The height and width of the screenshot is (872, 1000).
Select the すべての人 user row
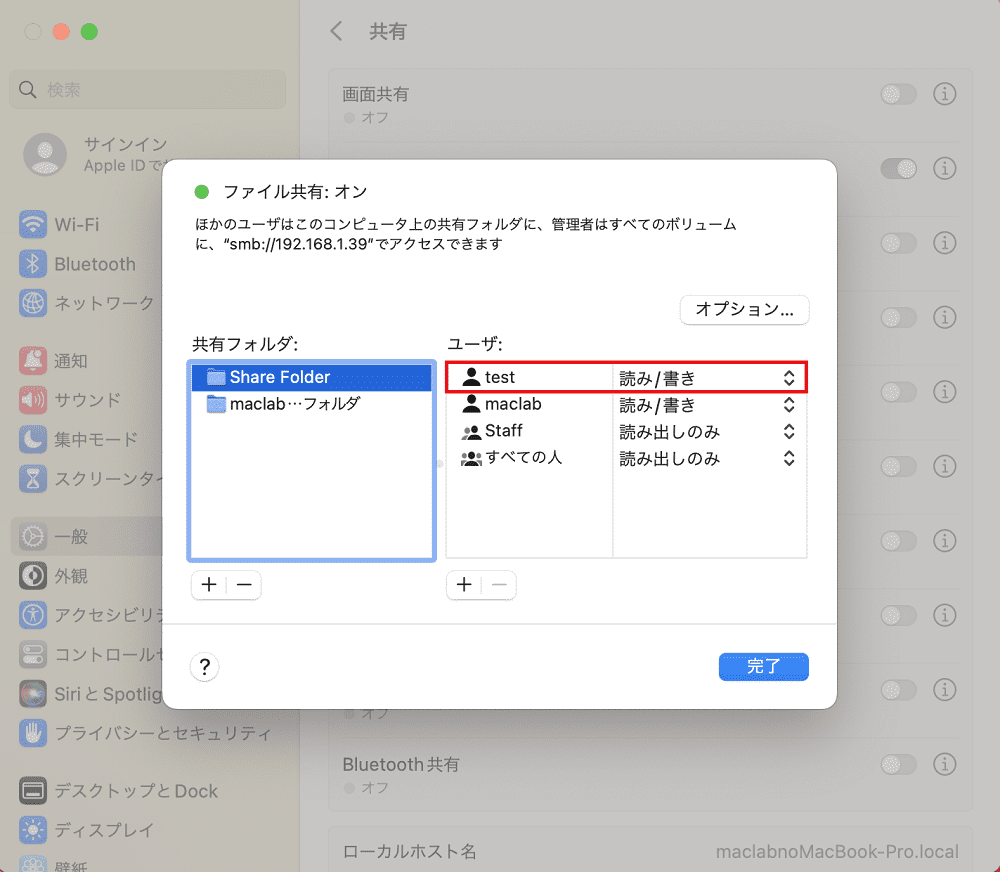[626, 458]
